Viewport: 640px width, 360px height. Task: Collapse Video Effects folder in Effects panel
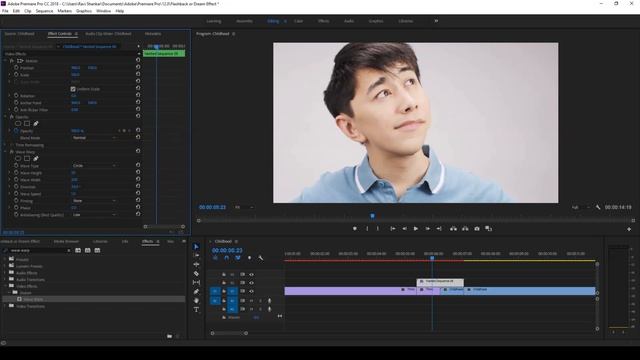5,286
